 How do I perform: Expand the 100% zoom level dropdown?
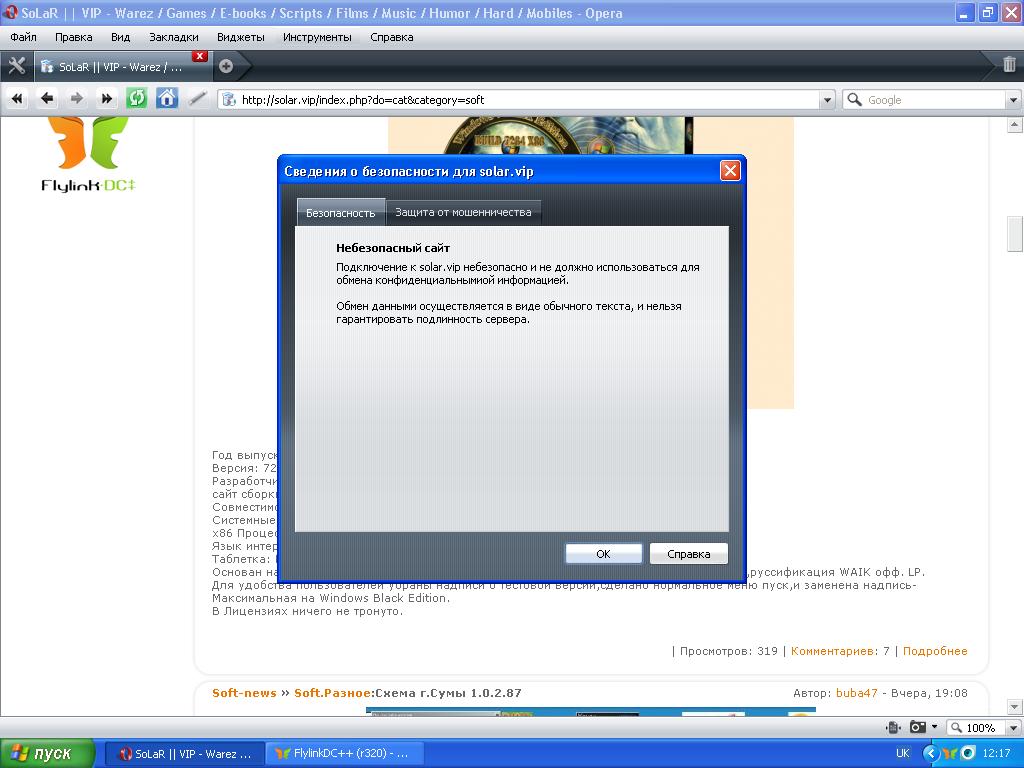point(1011,727)
